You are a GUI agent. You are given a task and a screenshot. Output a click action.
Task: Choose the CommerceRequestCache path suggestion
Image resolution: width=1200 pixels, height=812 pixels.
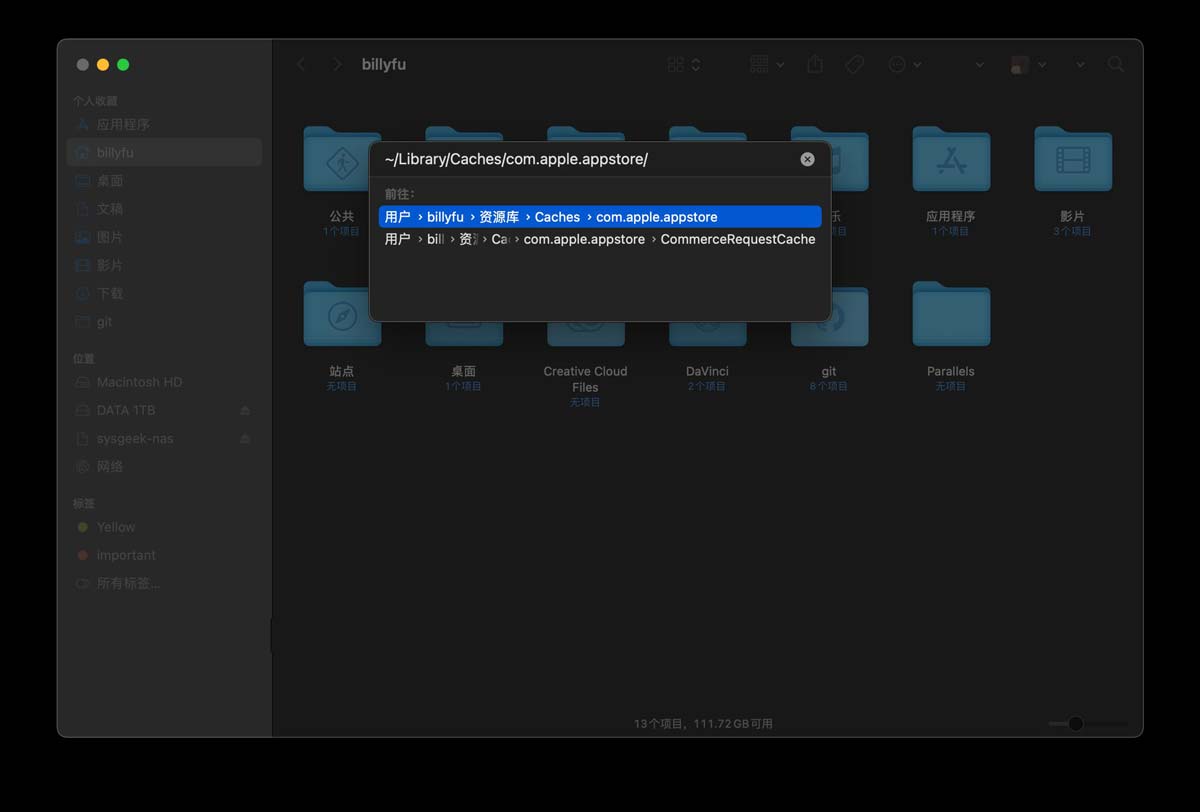tap(599, 240)
